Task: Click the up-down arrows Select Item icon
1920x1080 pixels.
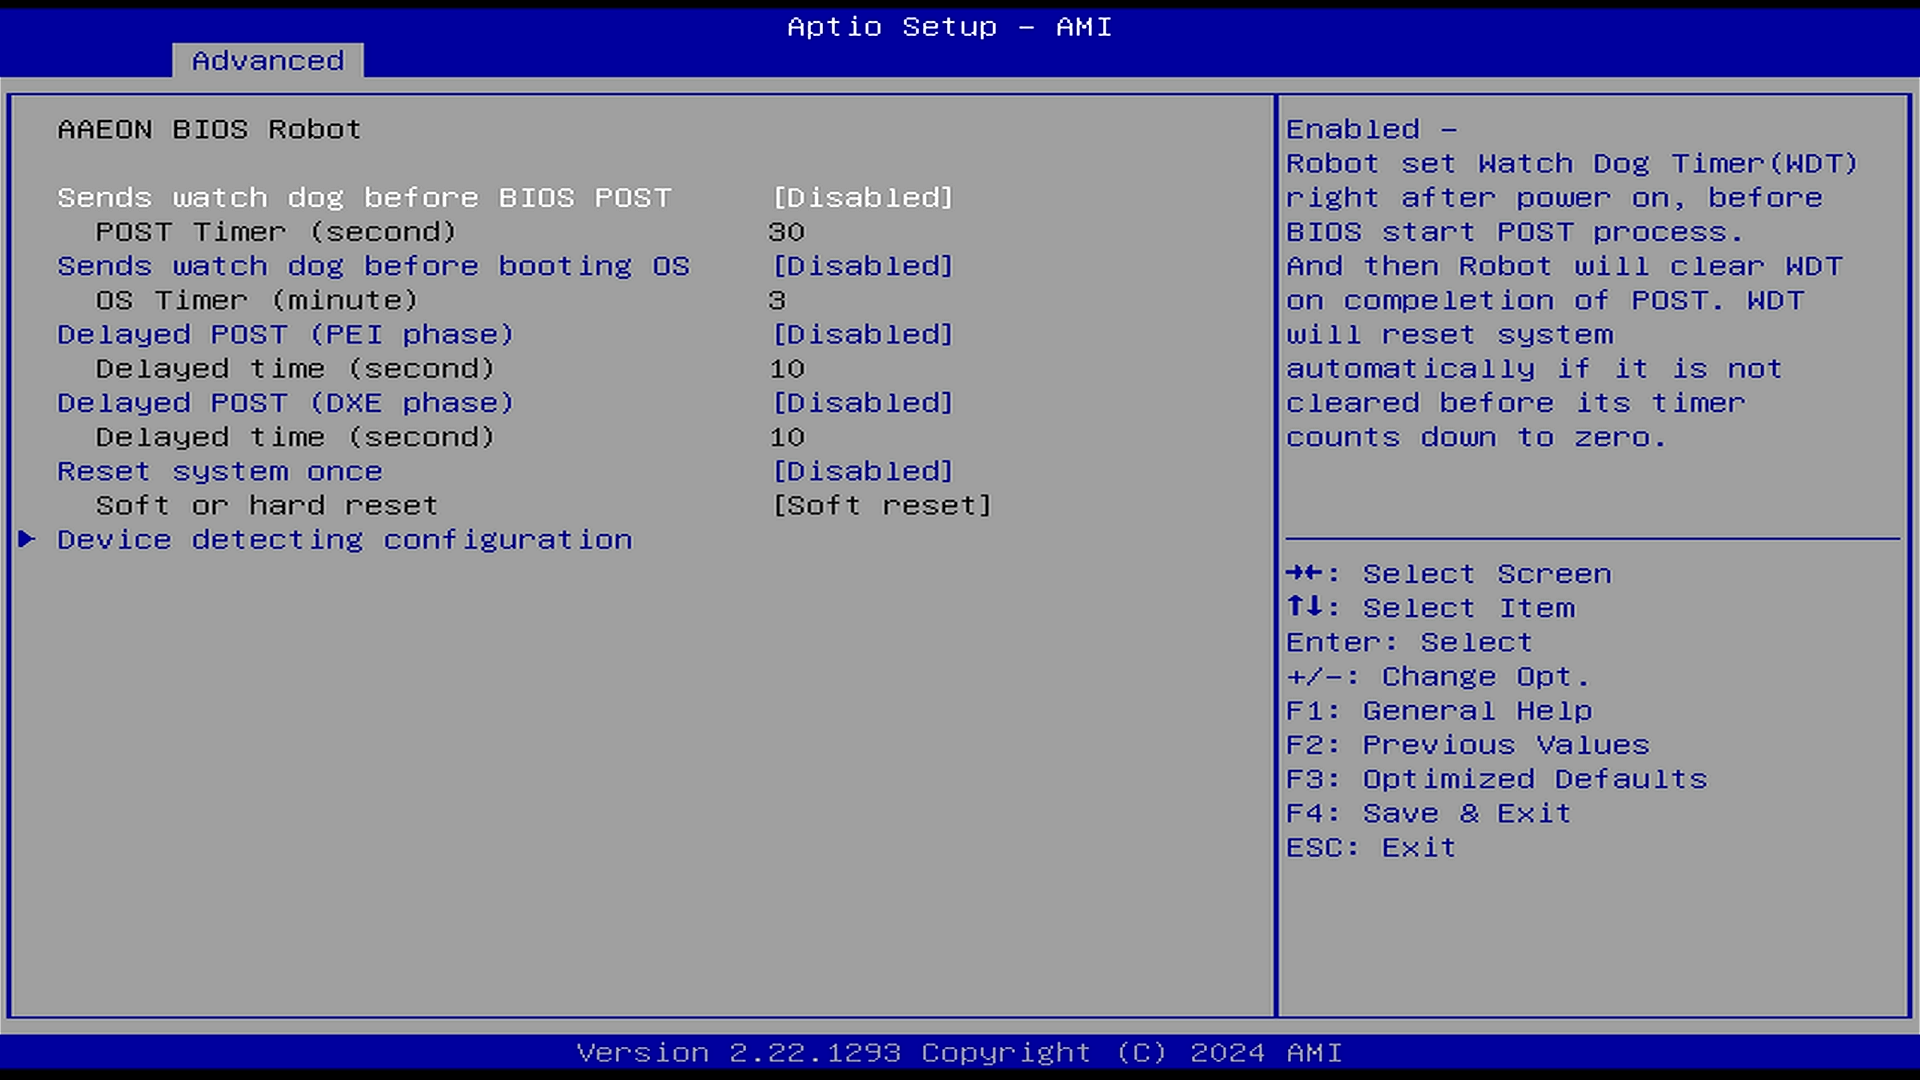Action: click(x=1305, y=607)
